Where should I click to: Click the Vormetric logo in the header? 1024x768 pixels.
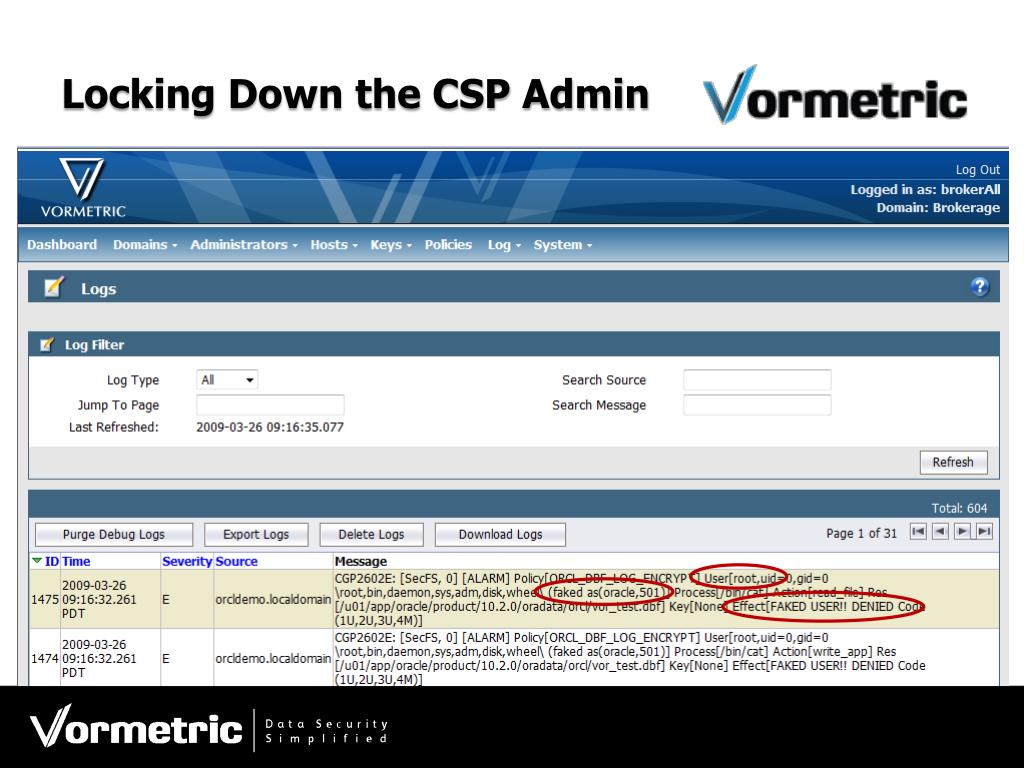[83, 187]
